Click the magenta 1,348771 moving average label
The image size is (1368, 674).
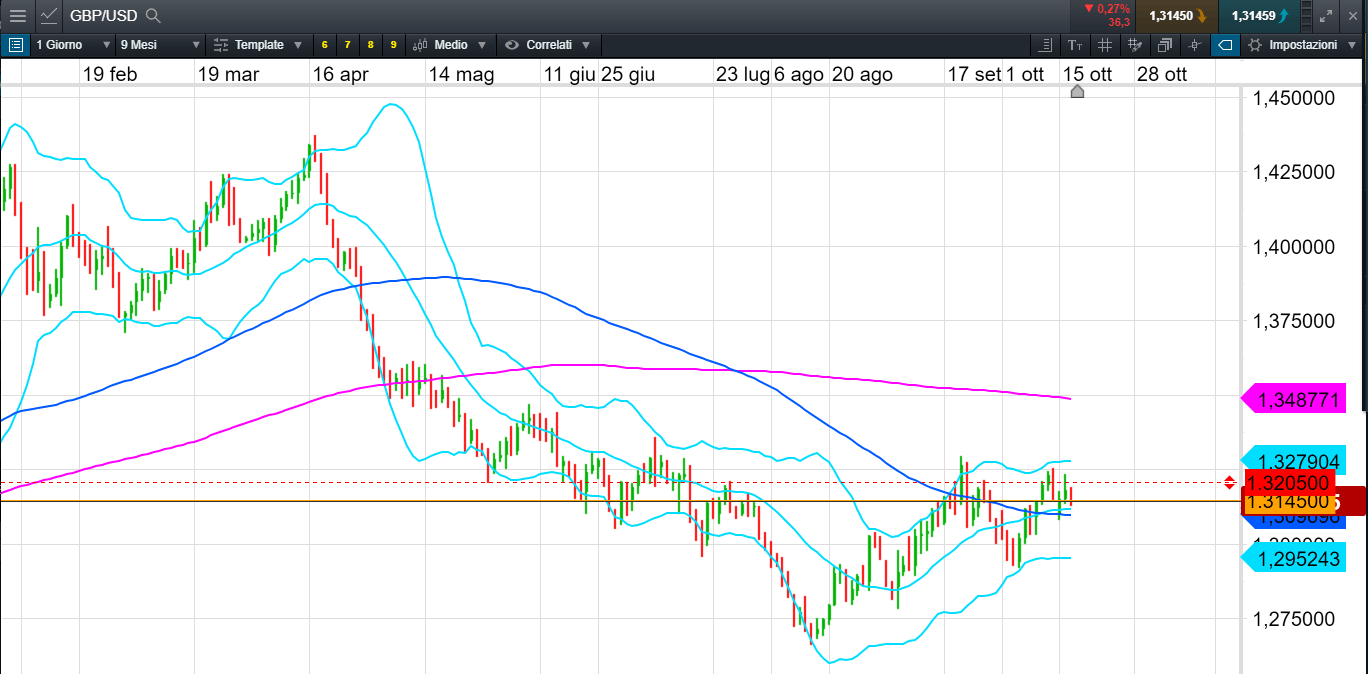[1294, 400]
